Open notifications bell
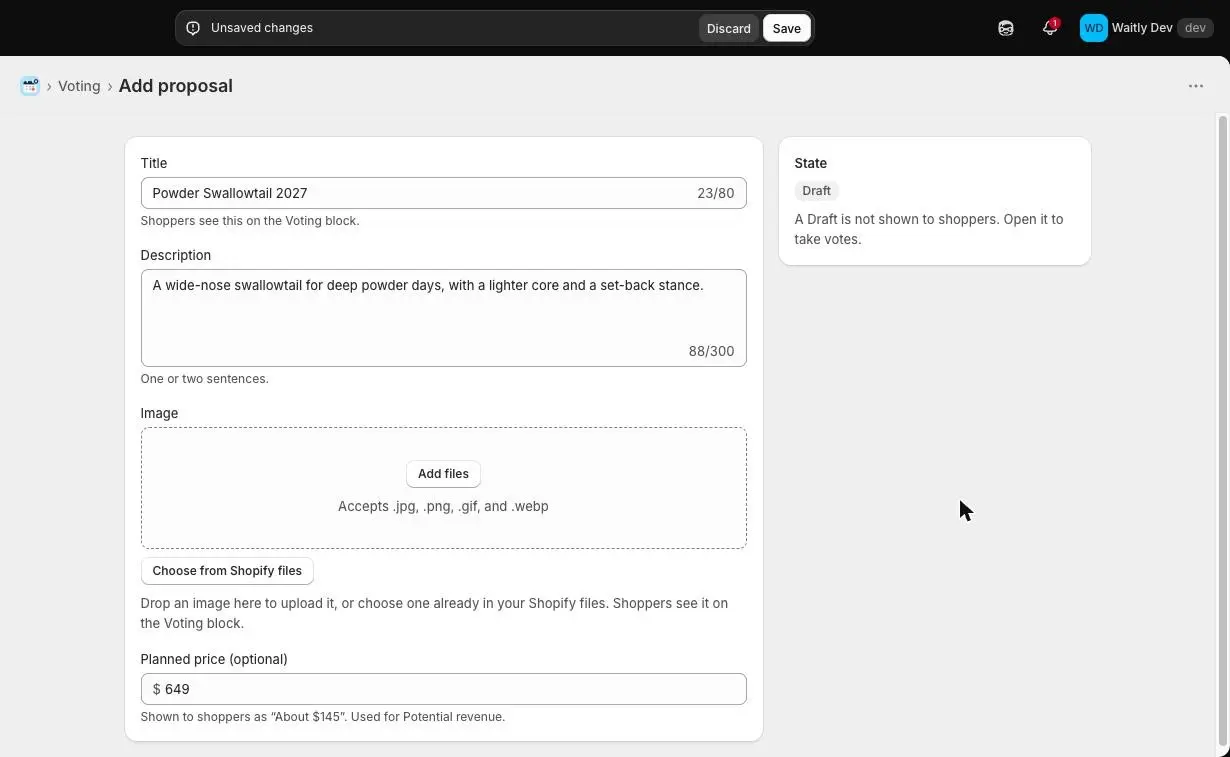 pyautogui.click(x=1050, y=28)
